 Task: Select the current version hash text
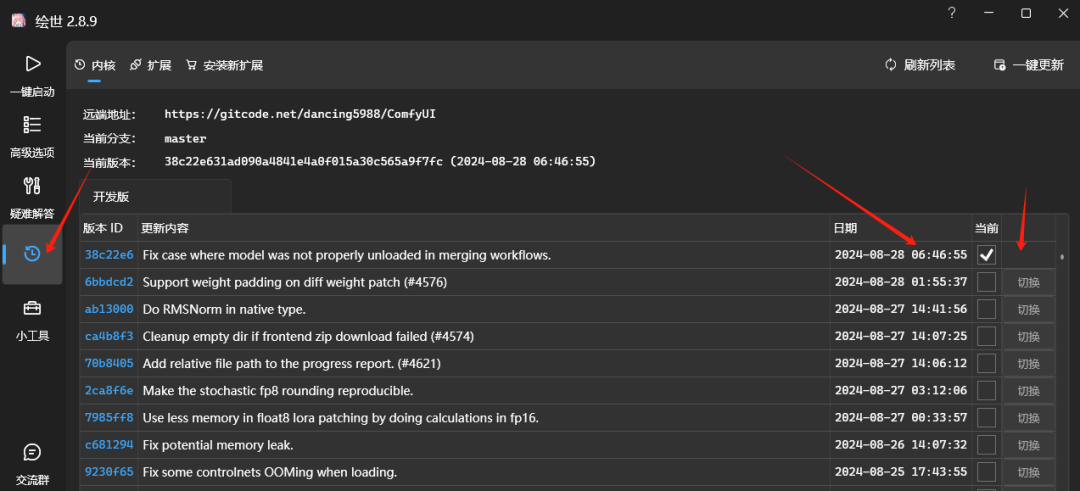coord(380,162)
